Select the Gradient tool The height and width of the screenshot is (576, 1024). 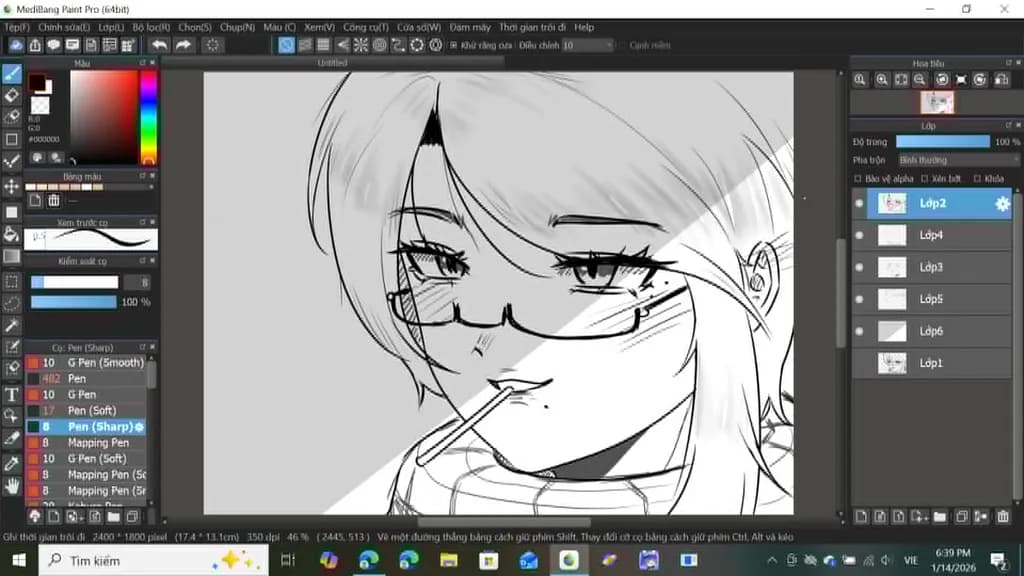(x=12, y=256)
